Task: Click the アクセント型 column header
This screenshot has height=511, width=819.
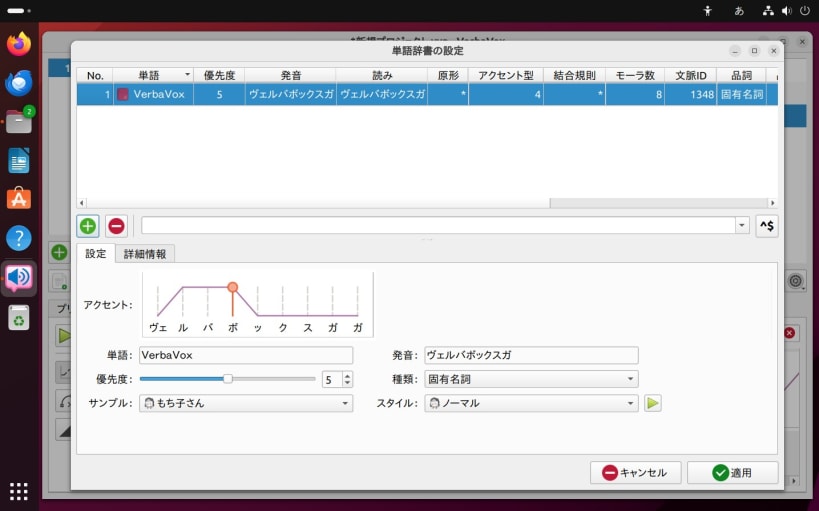Action: pyautogui.click(x=506, y=75)
